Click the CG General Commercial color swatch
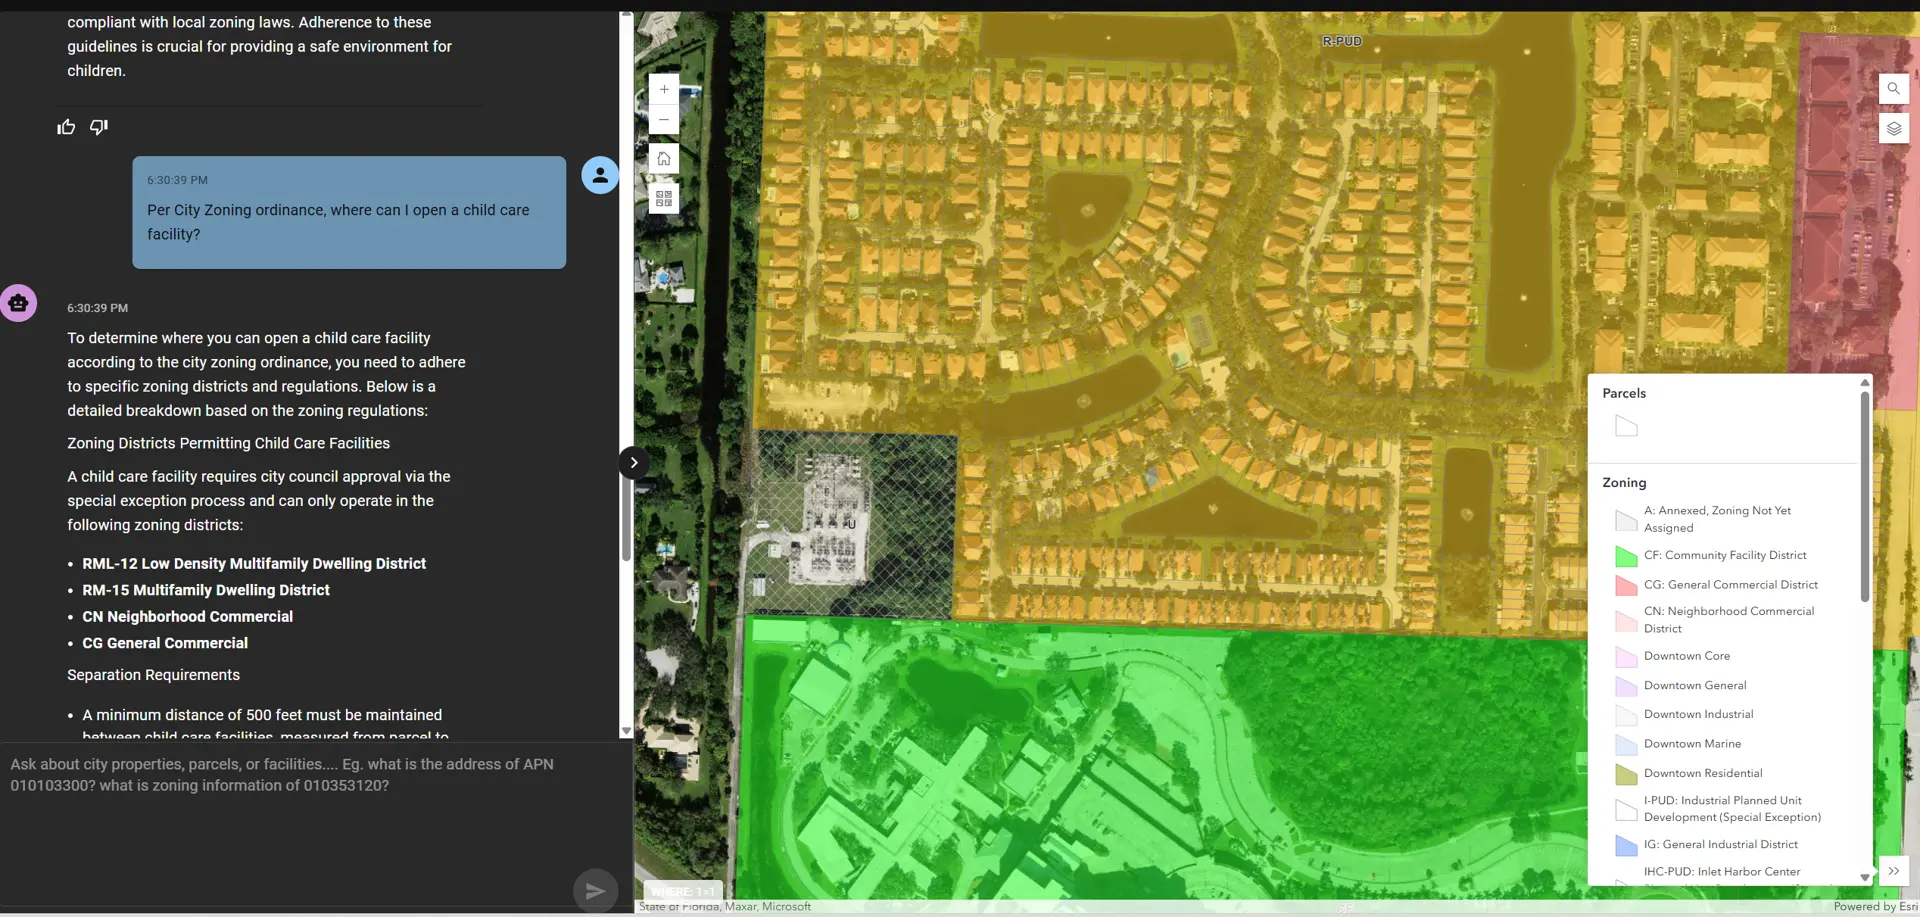 1625,587
